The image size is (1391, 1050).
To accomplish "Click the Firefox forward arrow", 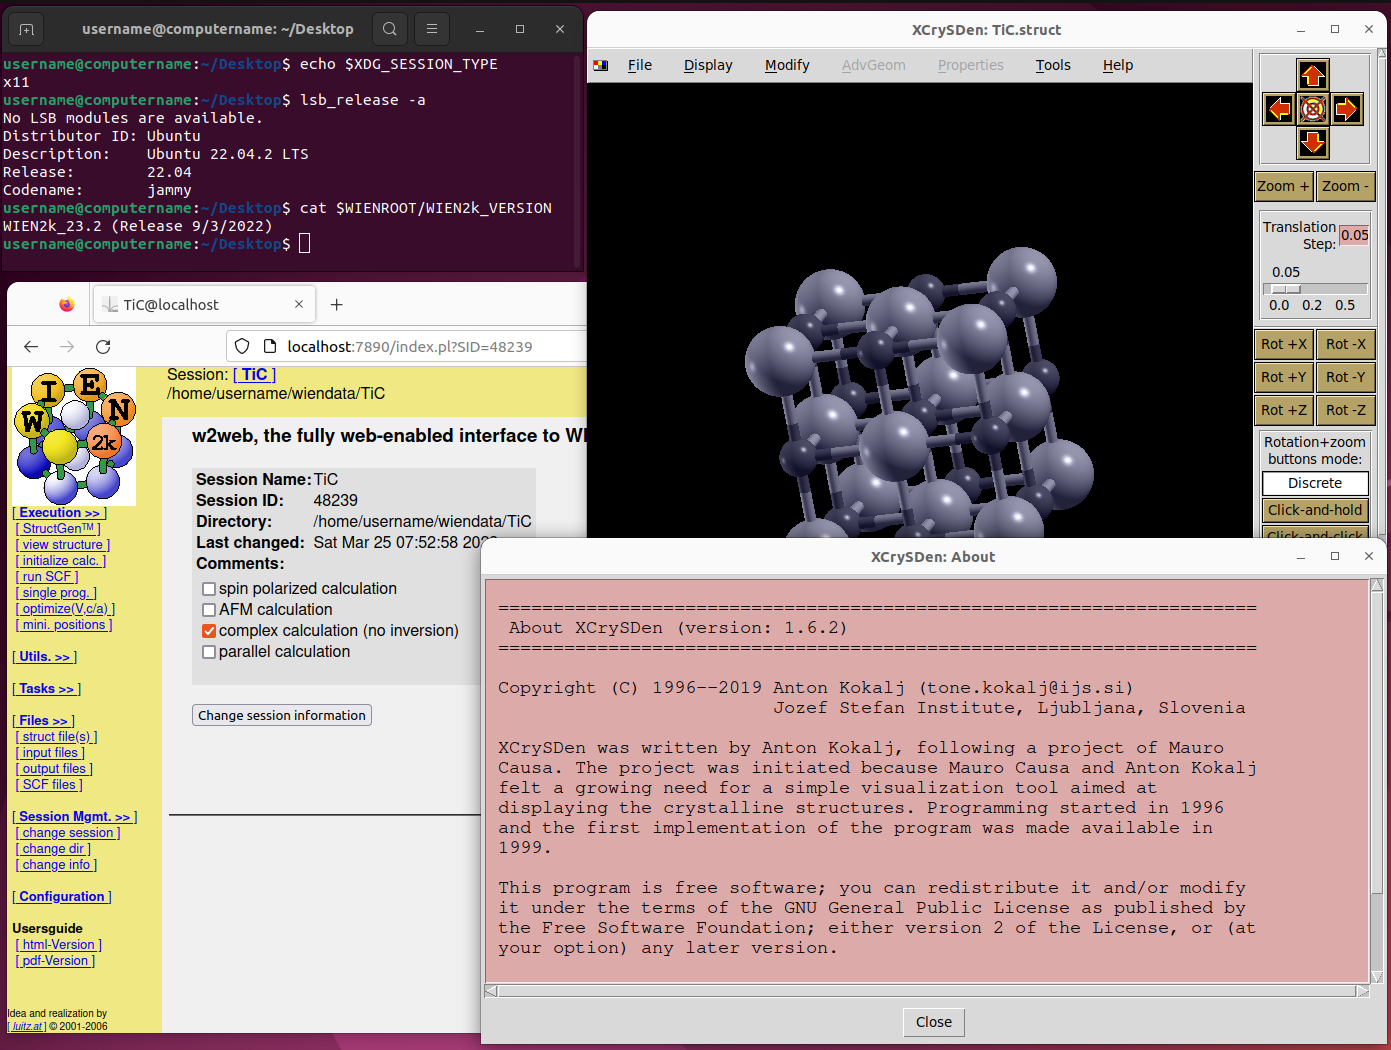I will tap(67, 346).
